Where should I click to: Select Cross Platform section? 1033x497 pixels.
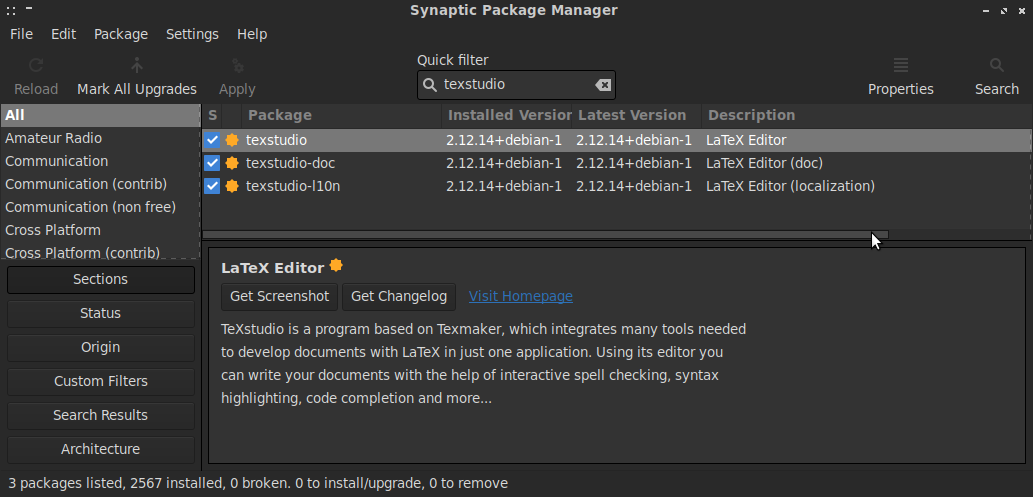100,231
